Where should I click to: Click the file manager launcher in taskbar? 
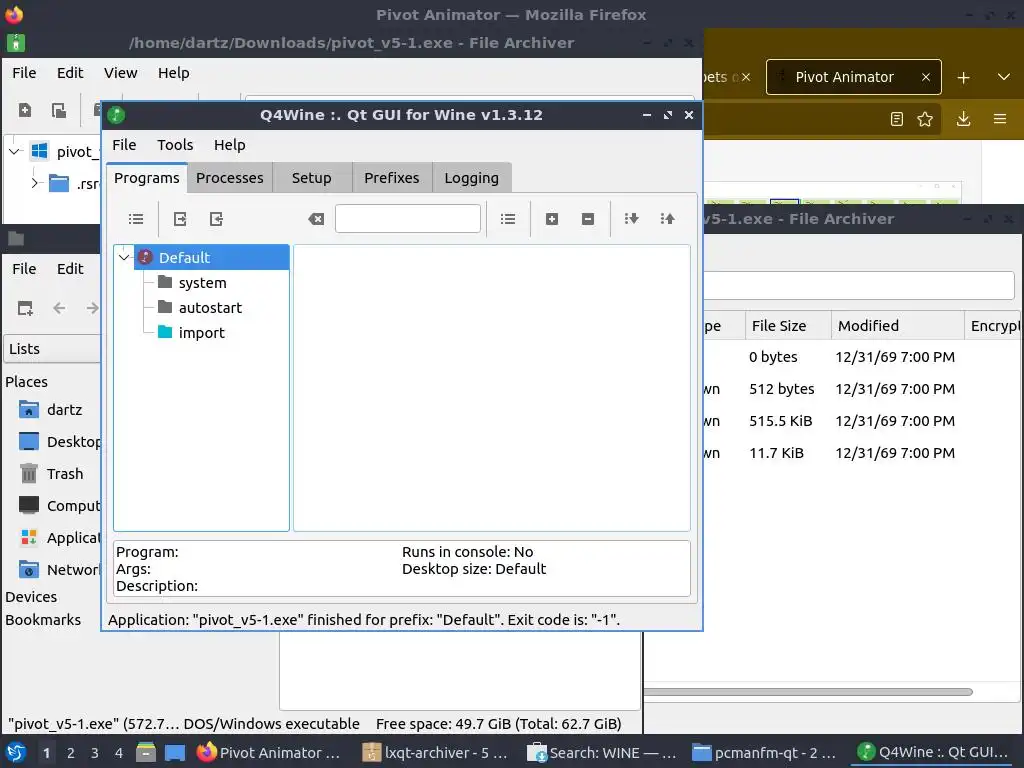click(x=146, y=752)
